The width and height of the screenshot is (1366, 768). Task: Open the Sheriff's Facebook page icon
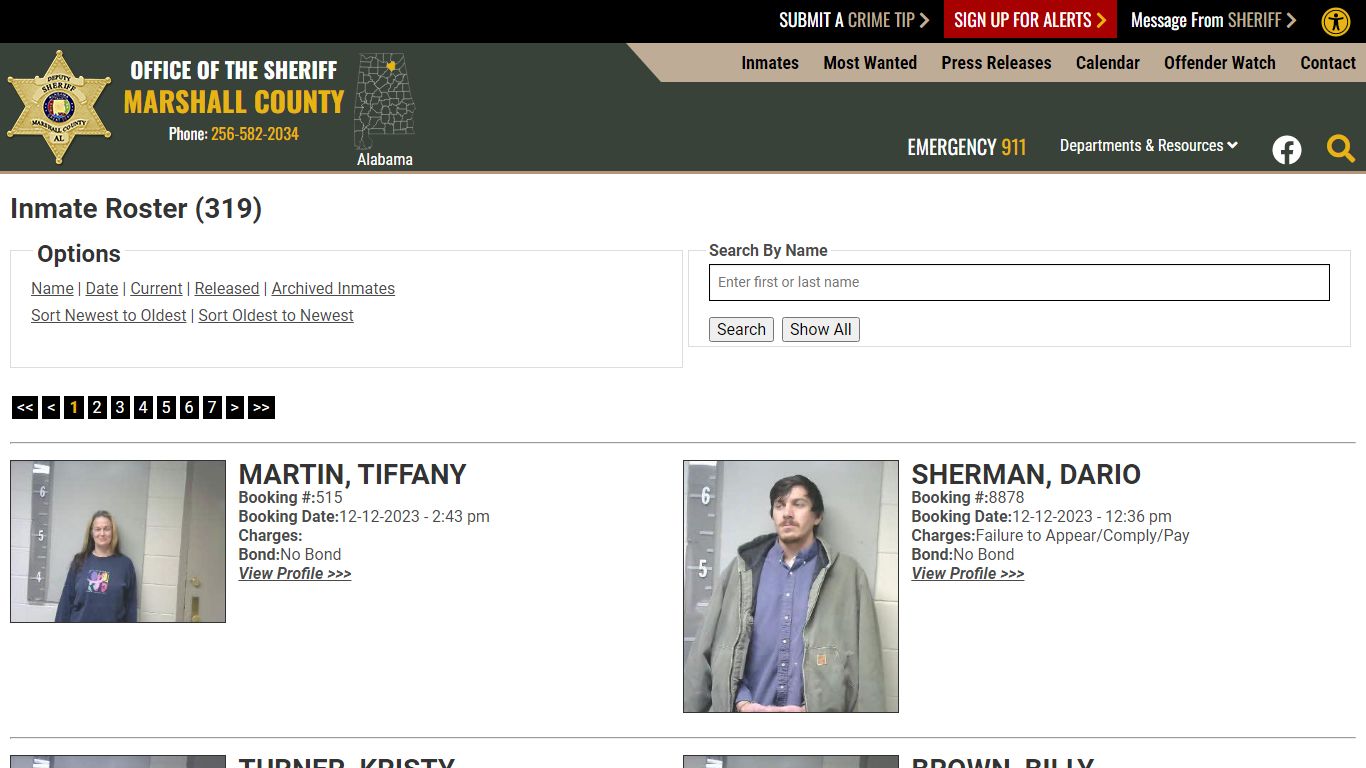pos(1287,150)
